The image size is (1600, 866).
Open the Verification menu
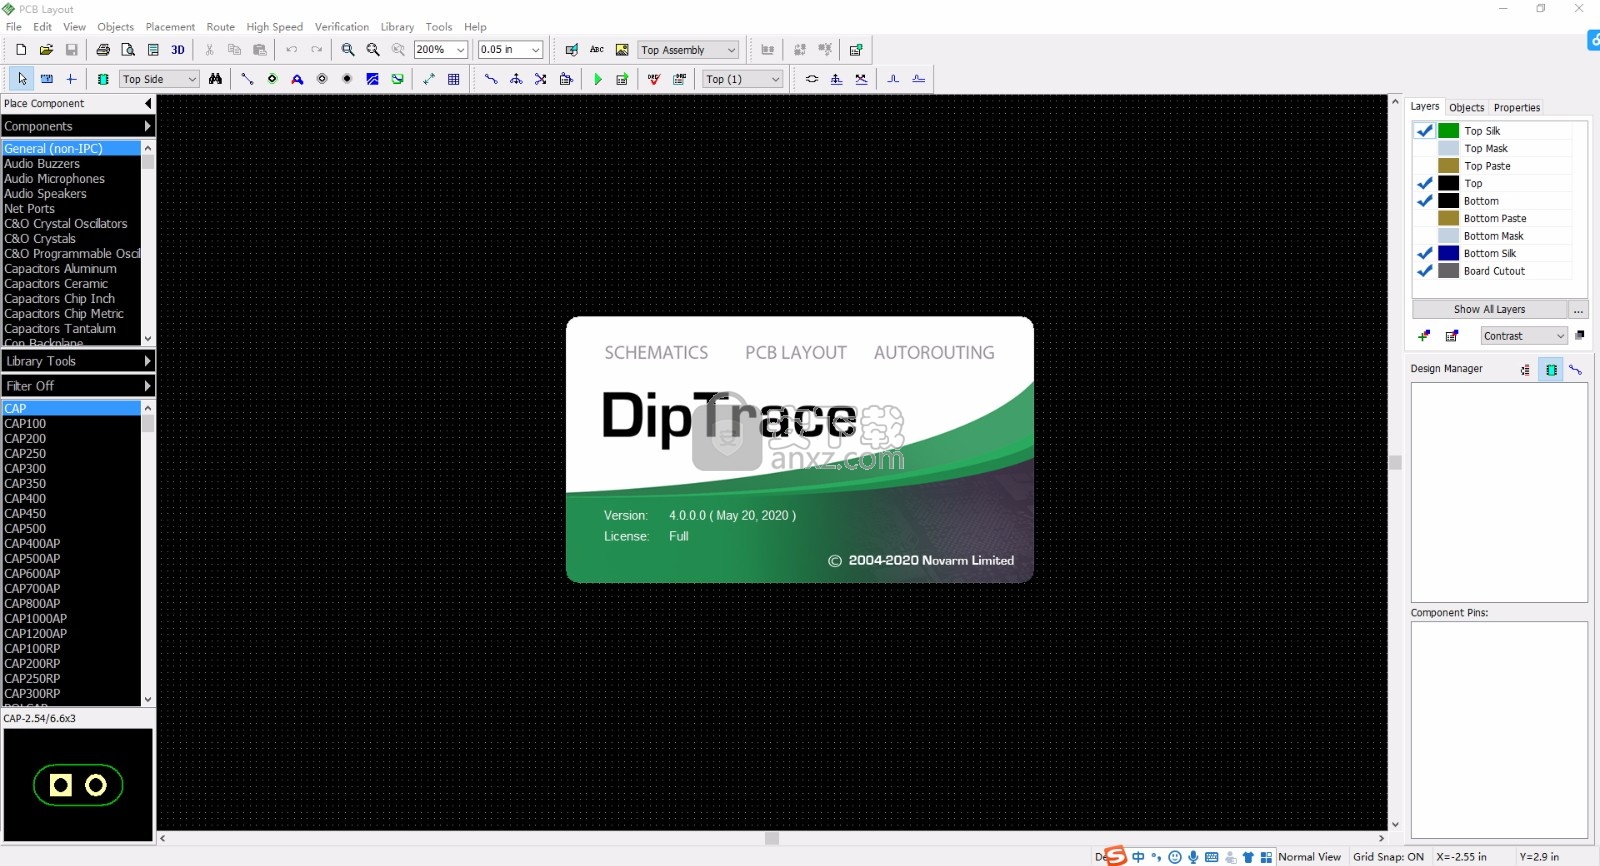(x=342, y=27)
